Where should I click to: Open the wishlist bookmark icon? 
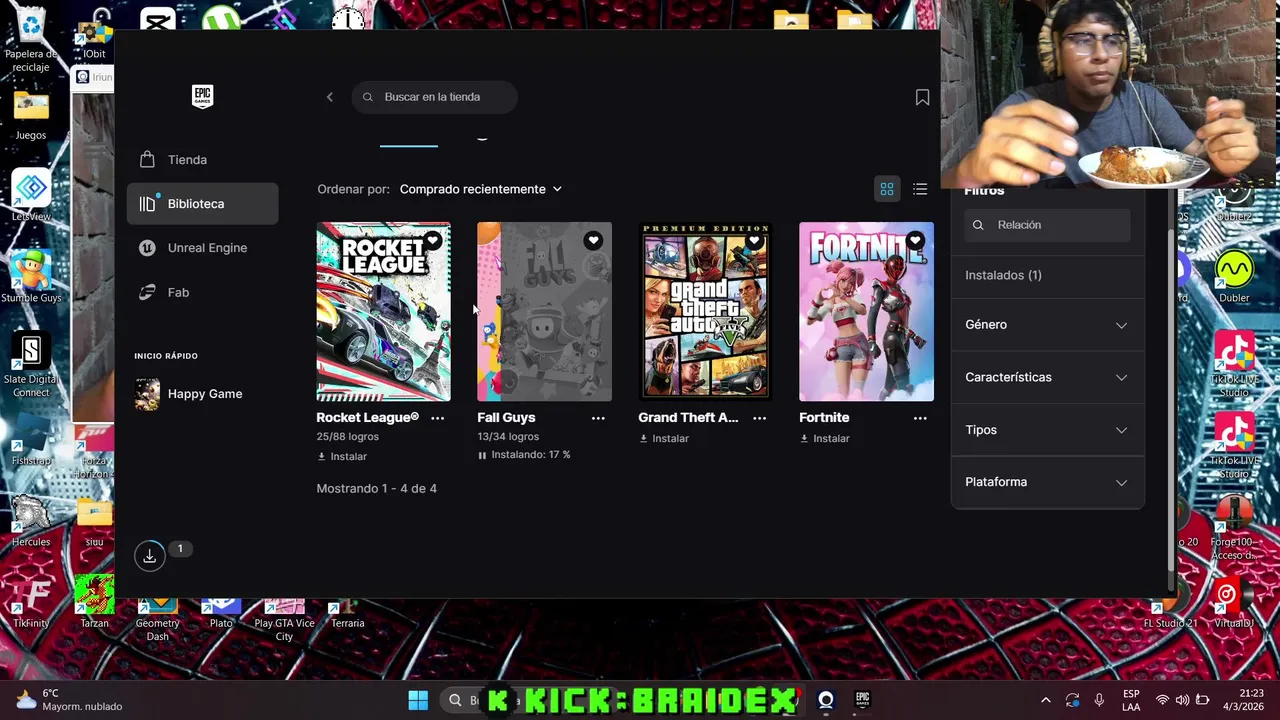pos(922,97)
